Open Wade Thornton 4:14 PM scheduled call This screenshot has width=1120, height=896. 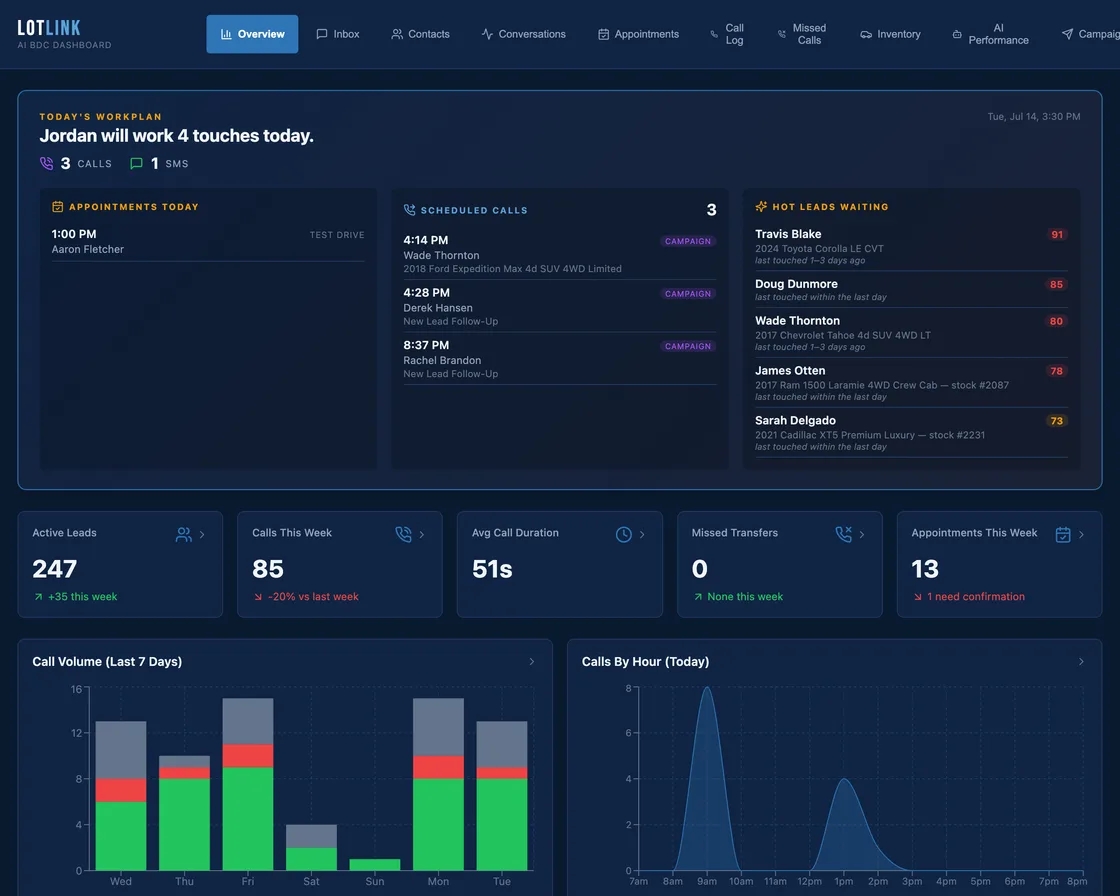click(560, 254)
